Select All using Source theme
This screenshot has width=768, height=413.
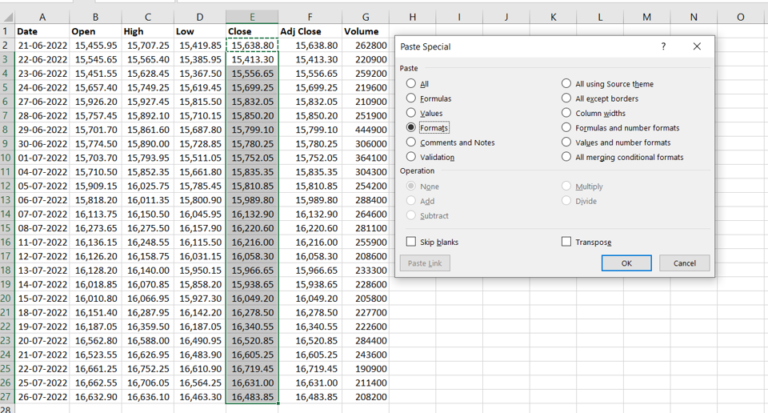click(x=567, y=84)
